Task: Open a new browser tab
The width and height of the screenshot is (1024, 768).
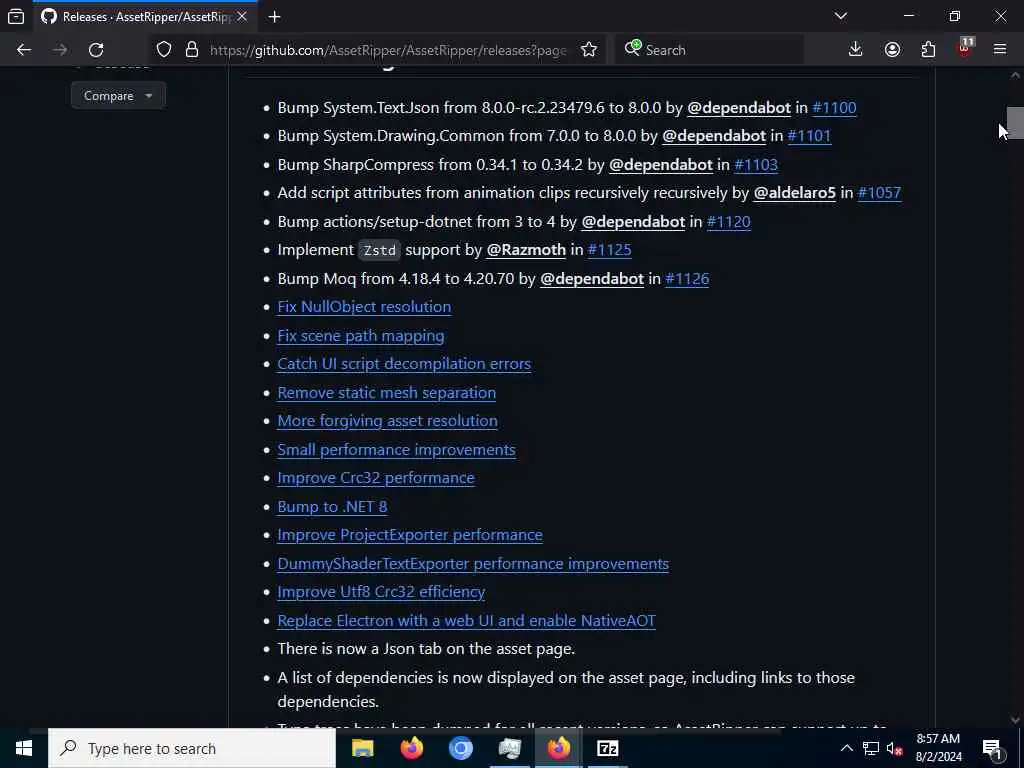Action: [274, 17]
